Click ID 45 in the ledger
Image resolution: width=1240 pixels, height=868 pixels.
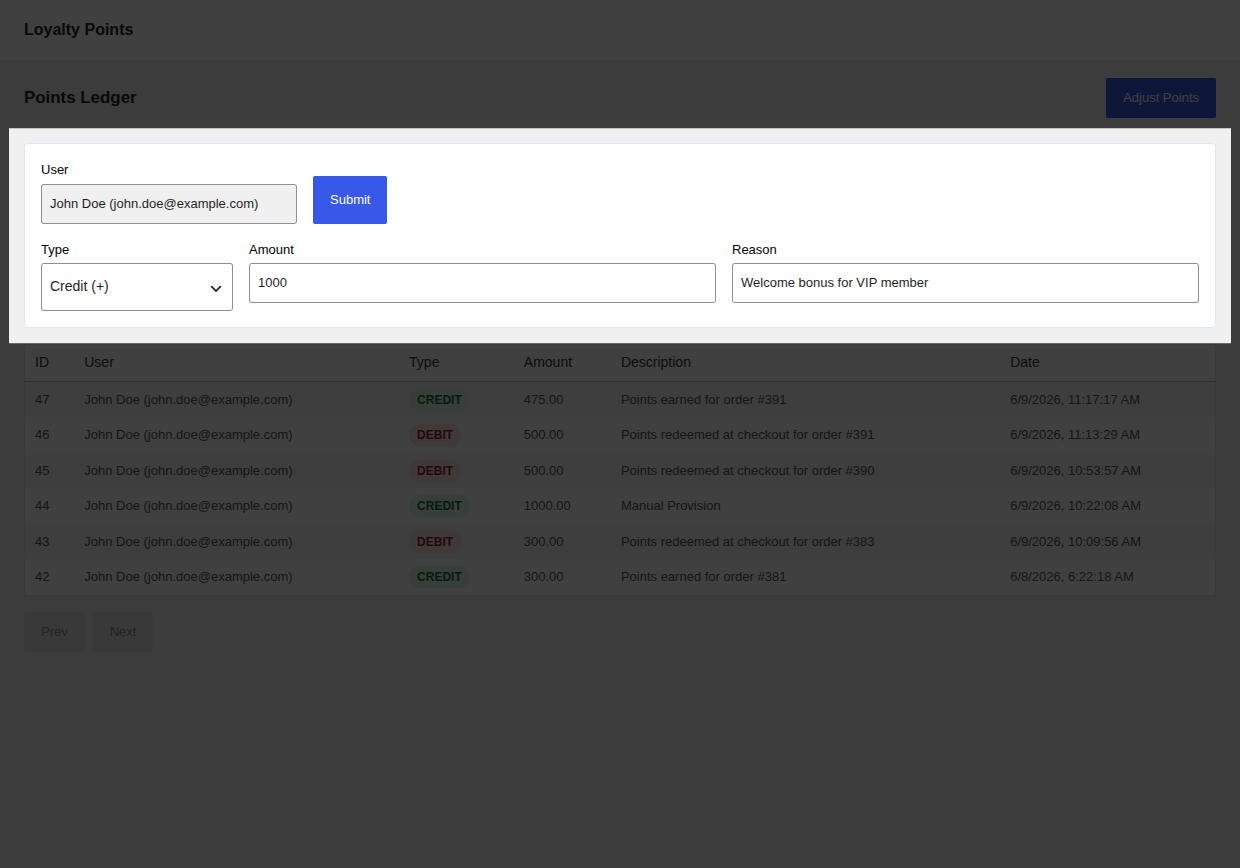click(42, 471)
